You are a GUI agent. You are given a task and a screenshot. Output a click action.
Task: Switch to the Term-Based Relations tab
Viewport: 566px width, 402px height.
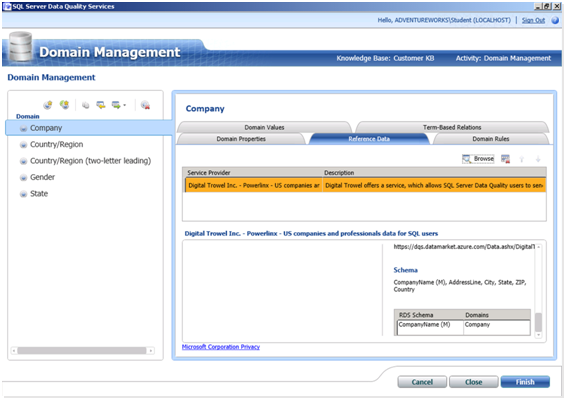452,127
